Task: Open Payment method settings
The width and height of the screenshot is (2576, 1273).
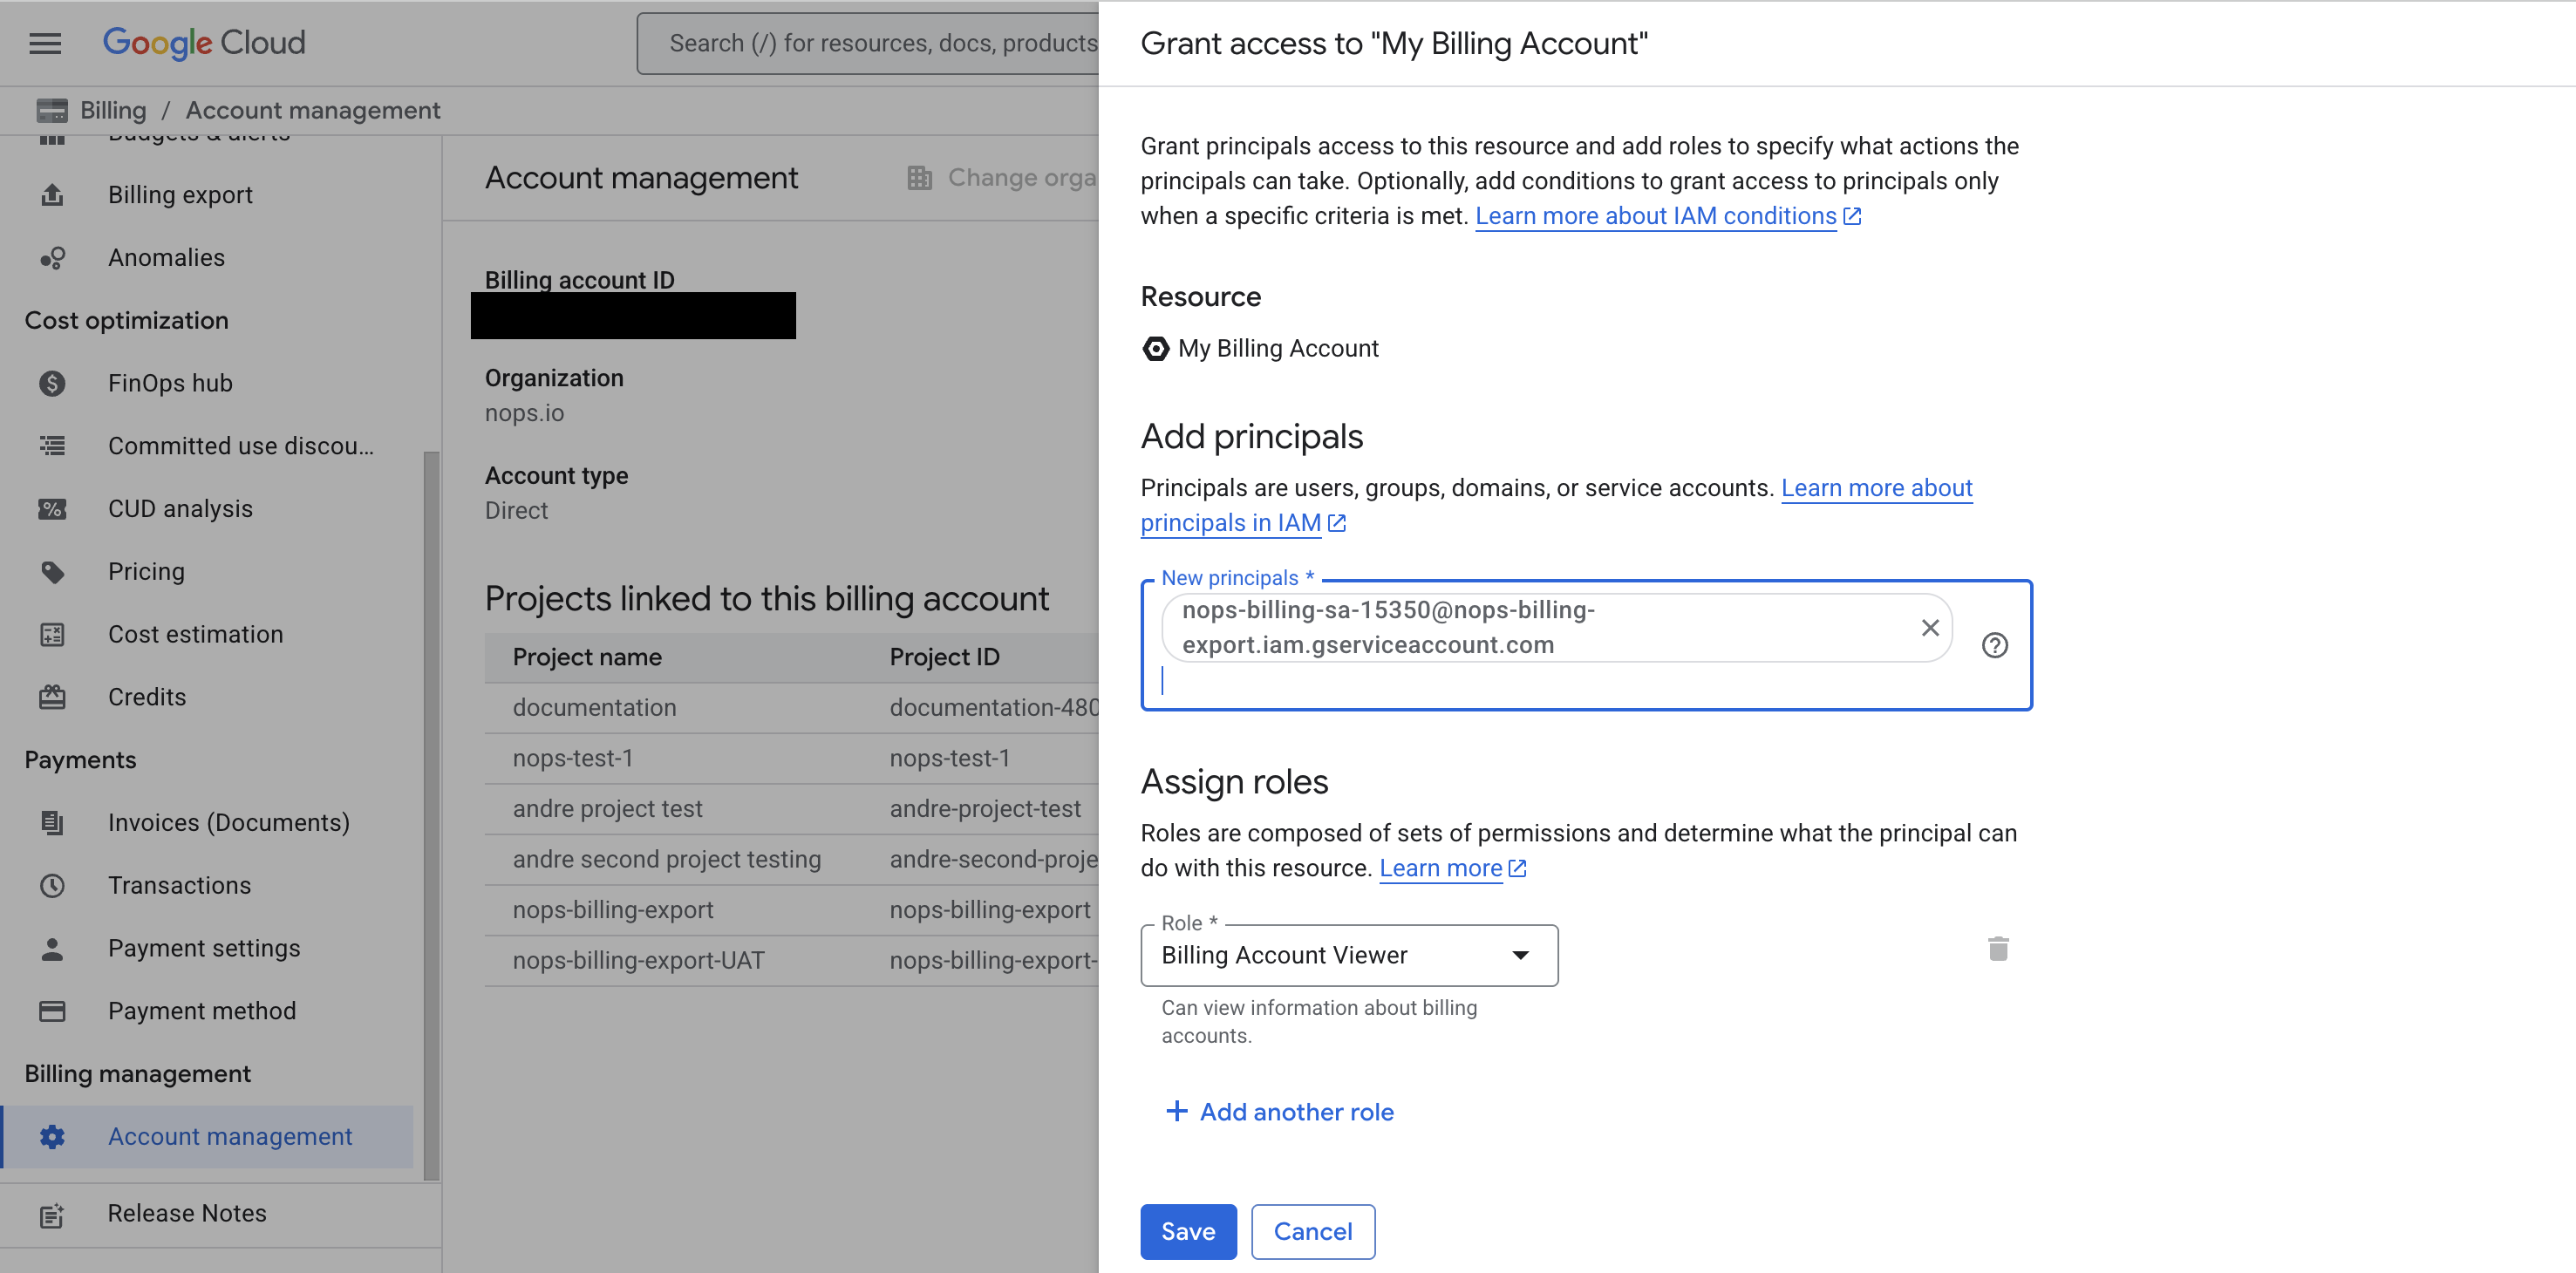Action: tap(201, 1010)
